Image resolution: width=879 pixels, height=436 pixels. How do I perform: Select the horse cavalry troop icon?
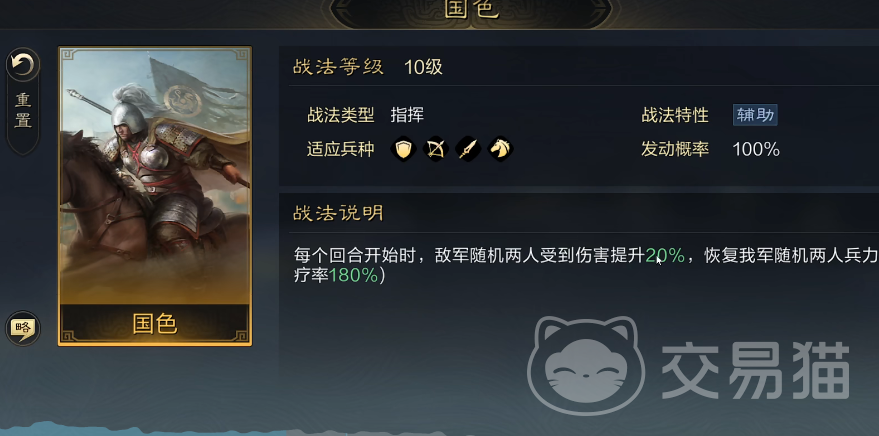pyautogui.click(x=500, y=149)
